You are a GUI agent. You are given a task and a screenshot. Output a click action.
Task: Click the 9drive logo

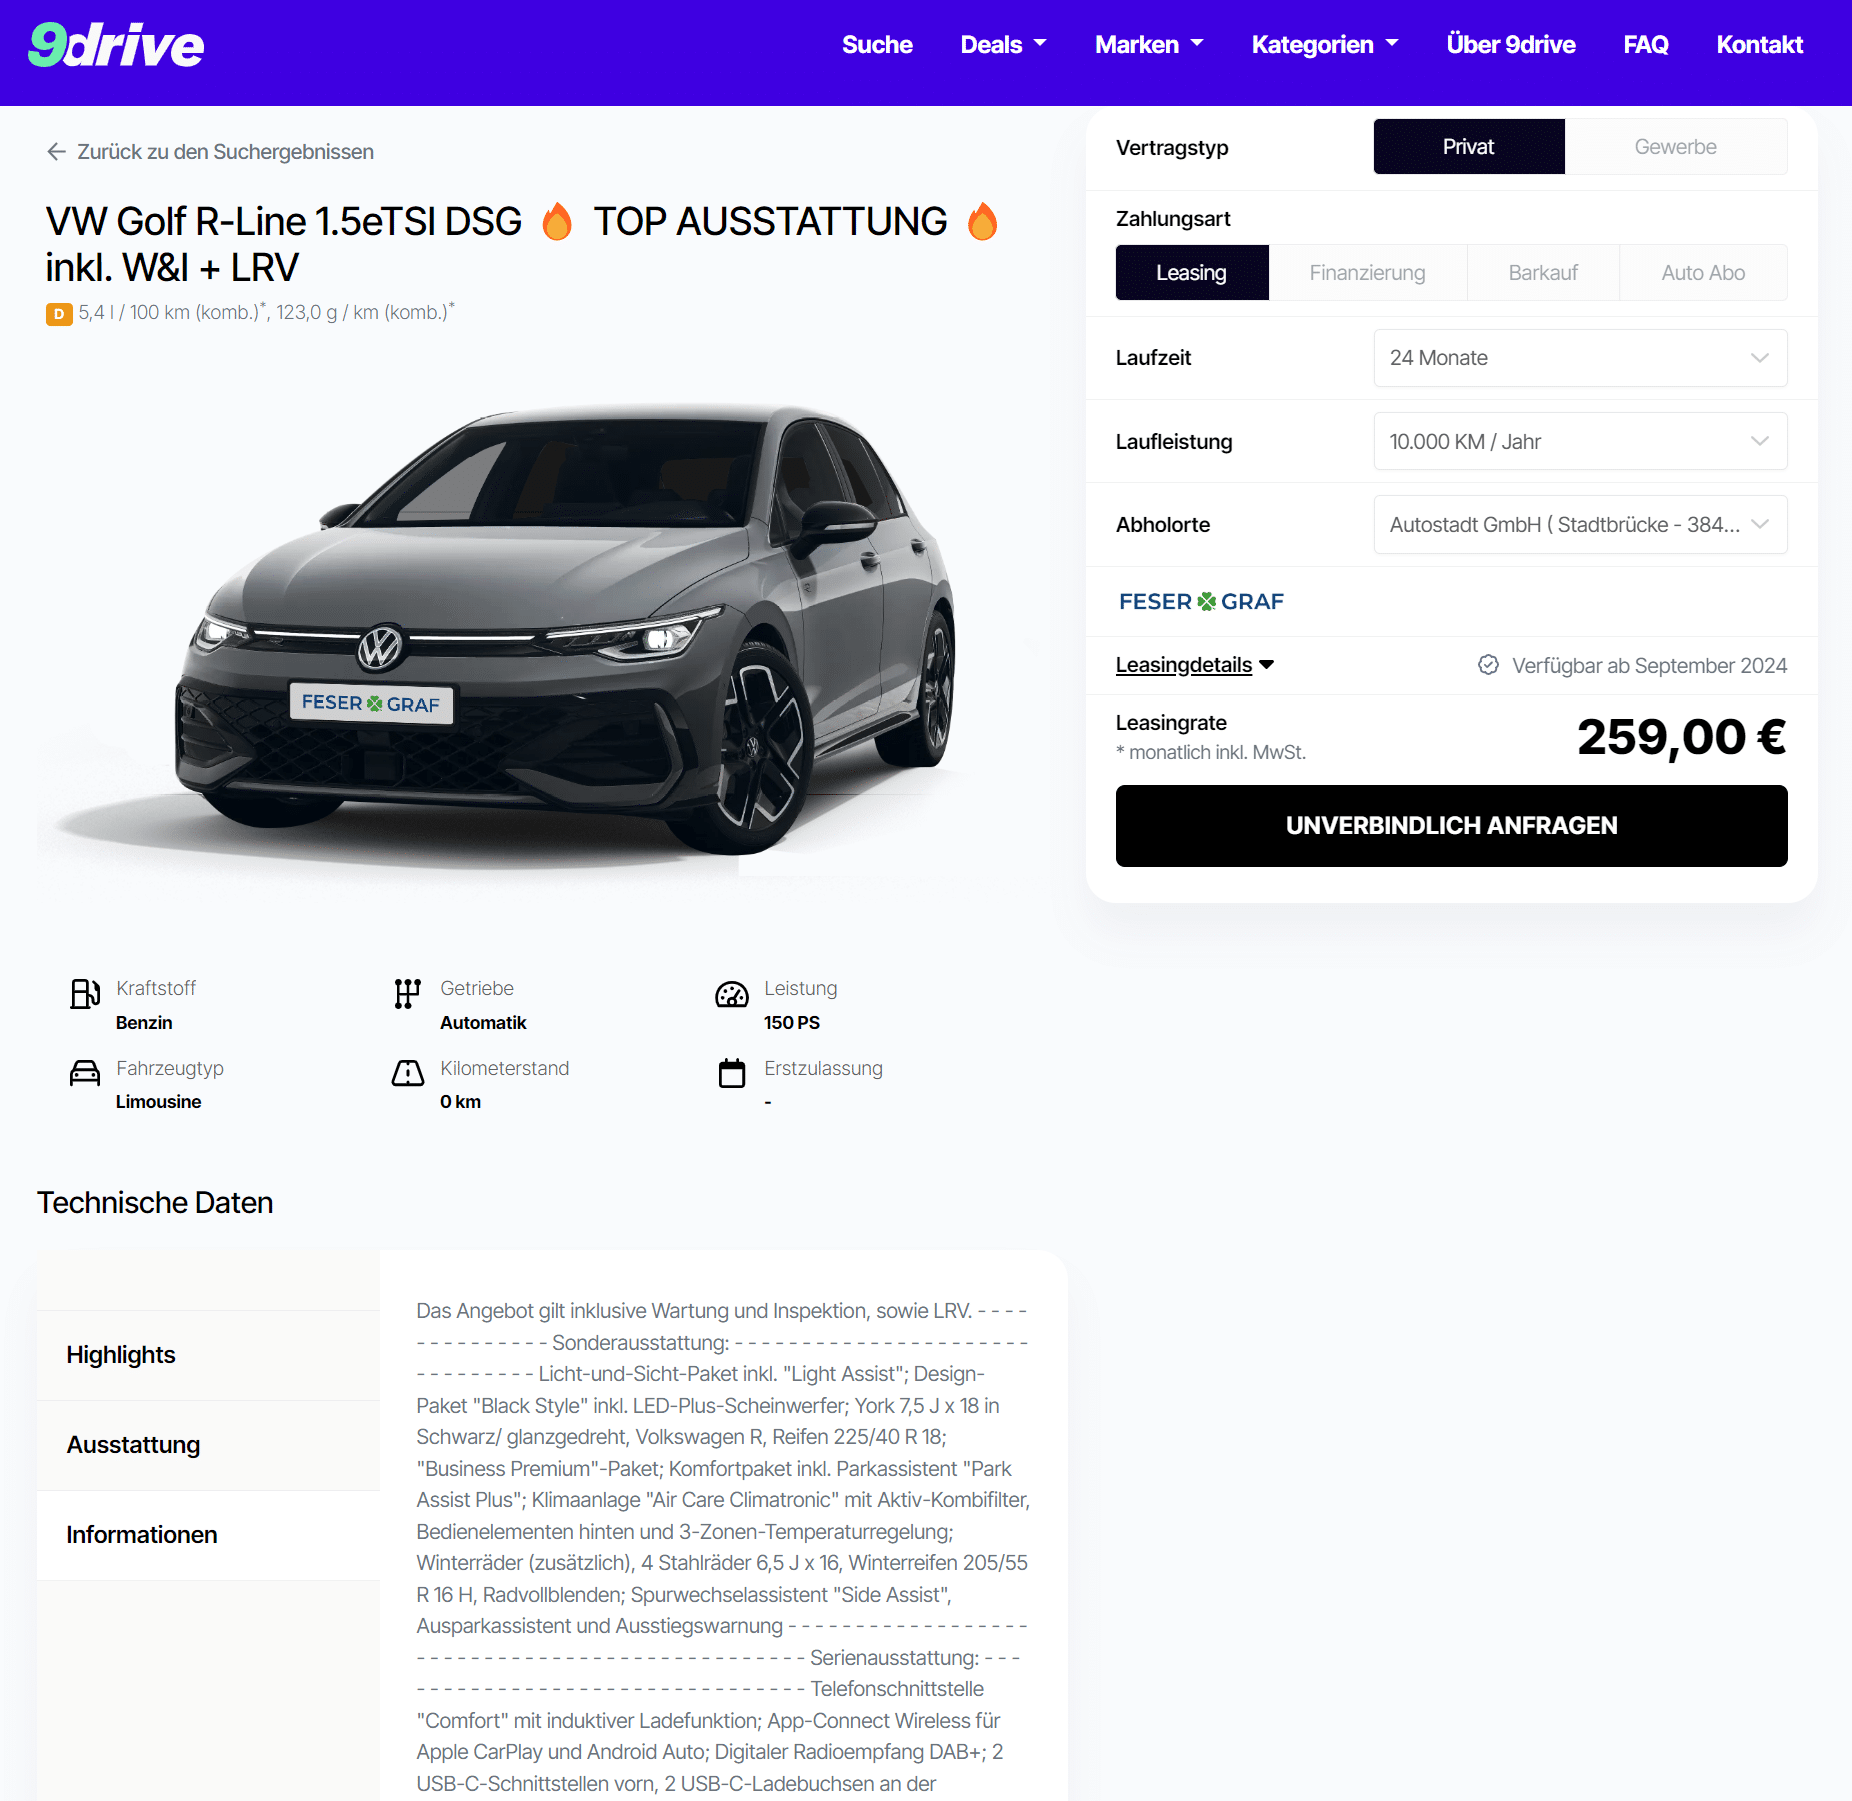tap(116, 45)
